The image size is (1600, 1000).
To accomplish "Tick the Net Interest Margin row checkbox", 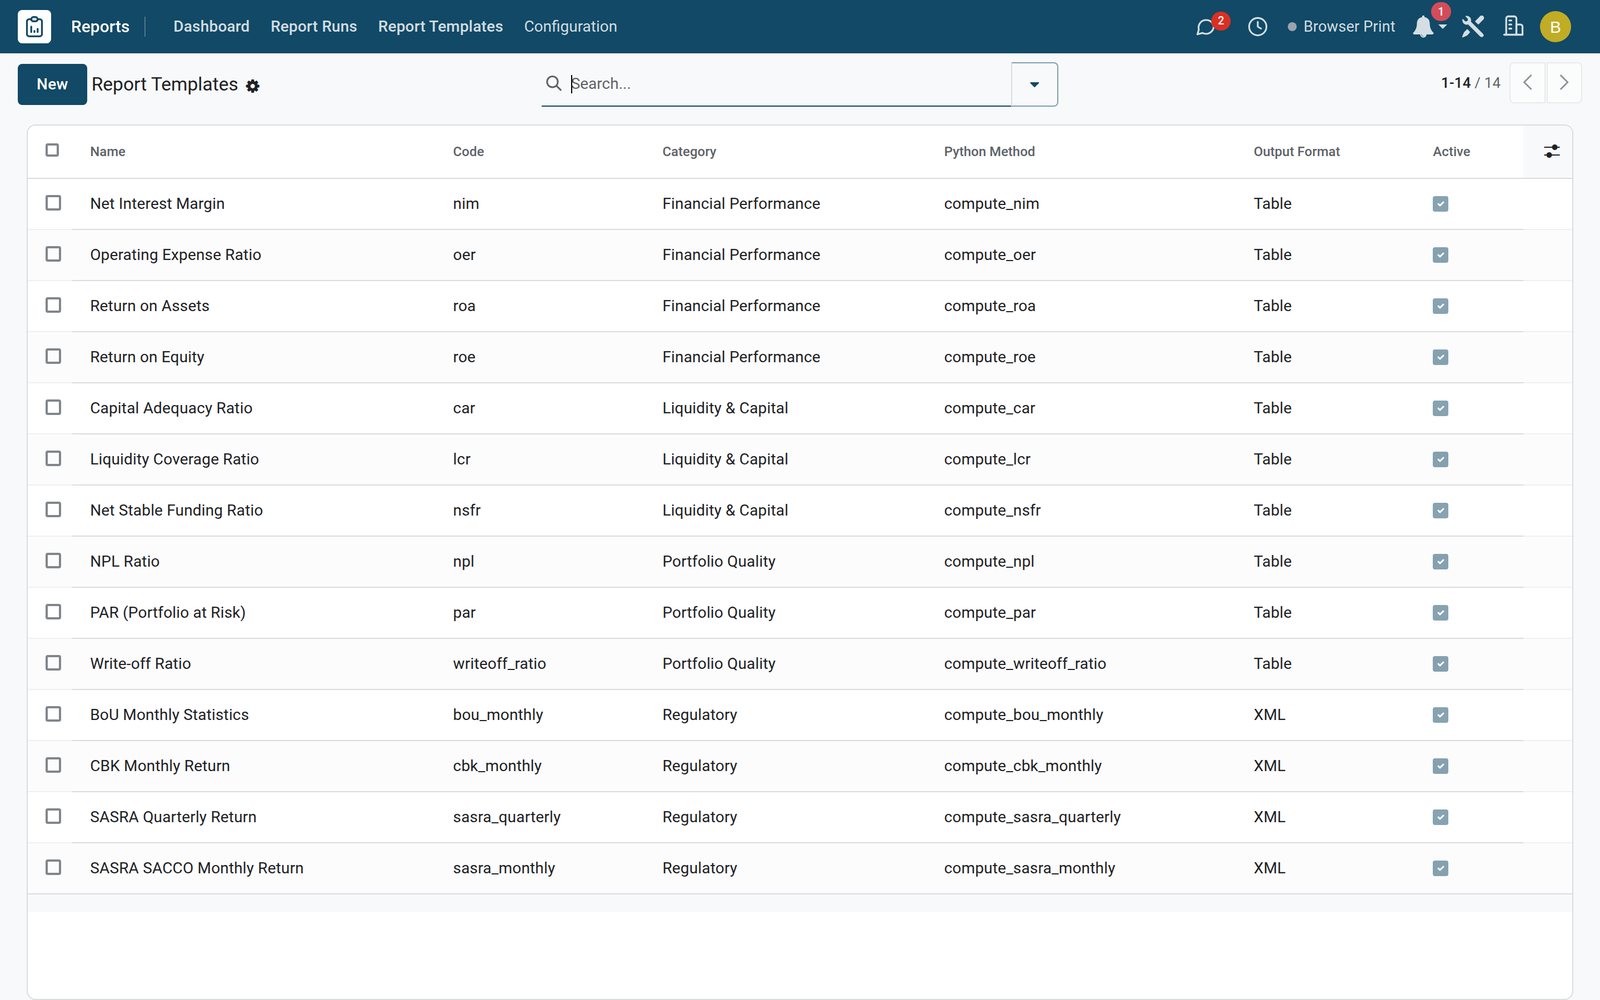I will click(53, 203).
